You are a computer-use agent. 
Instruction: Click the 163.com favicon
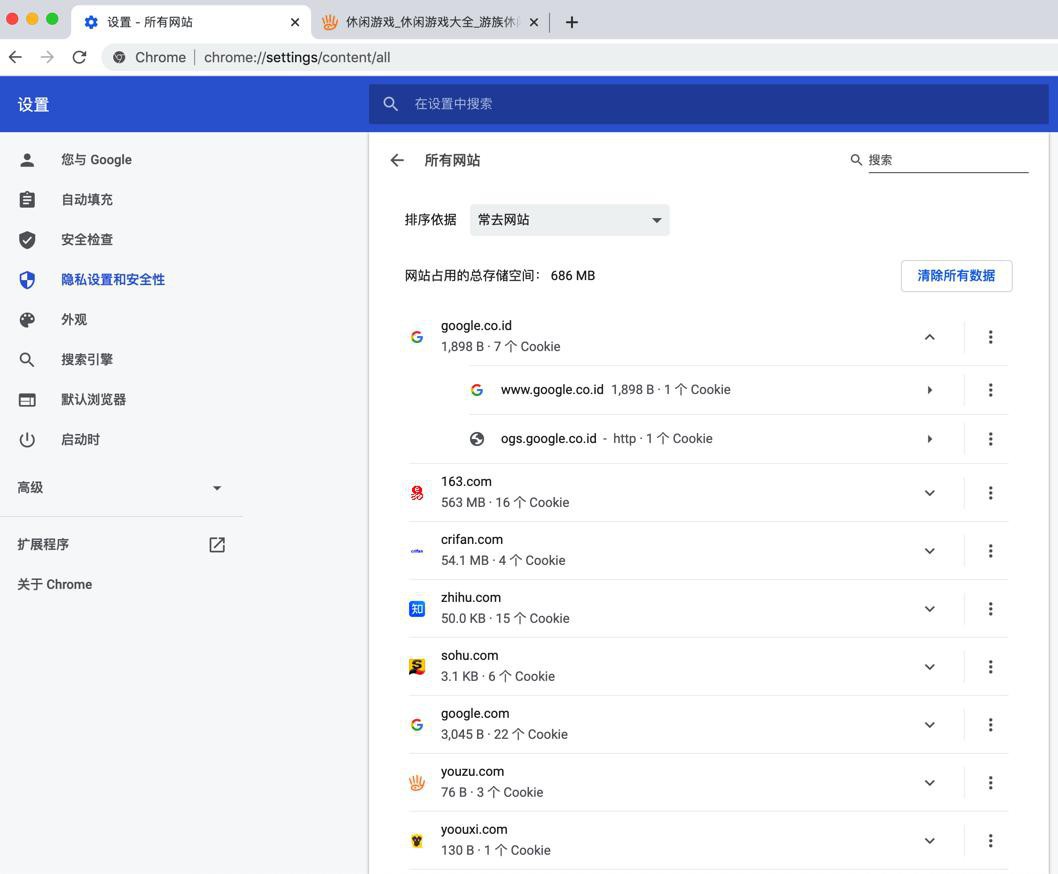(x=417, y=493)
